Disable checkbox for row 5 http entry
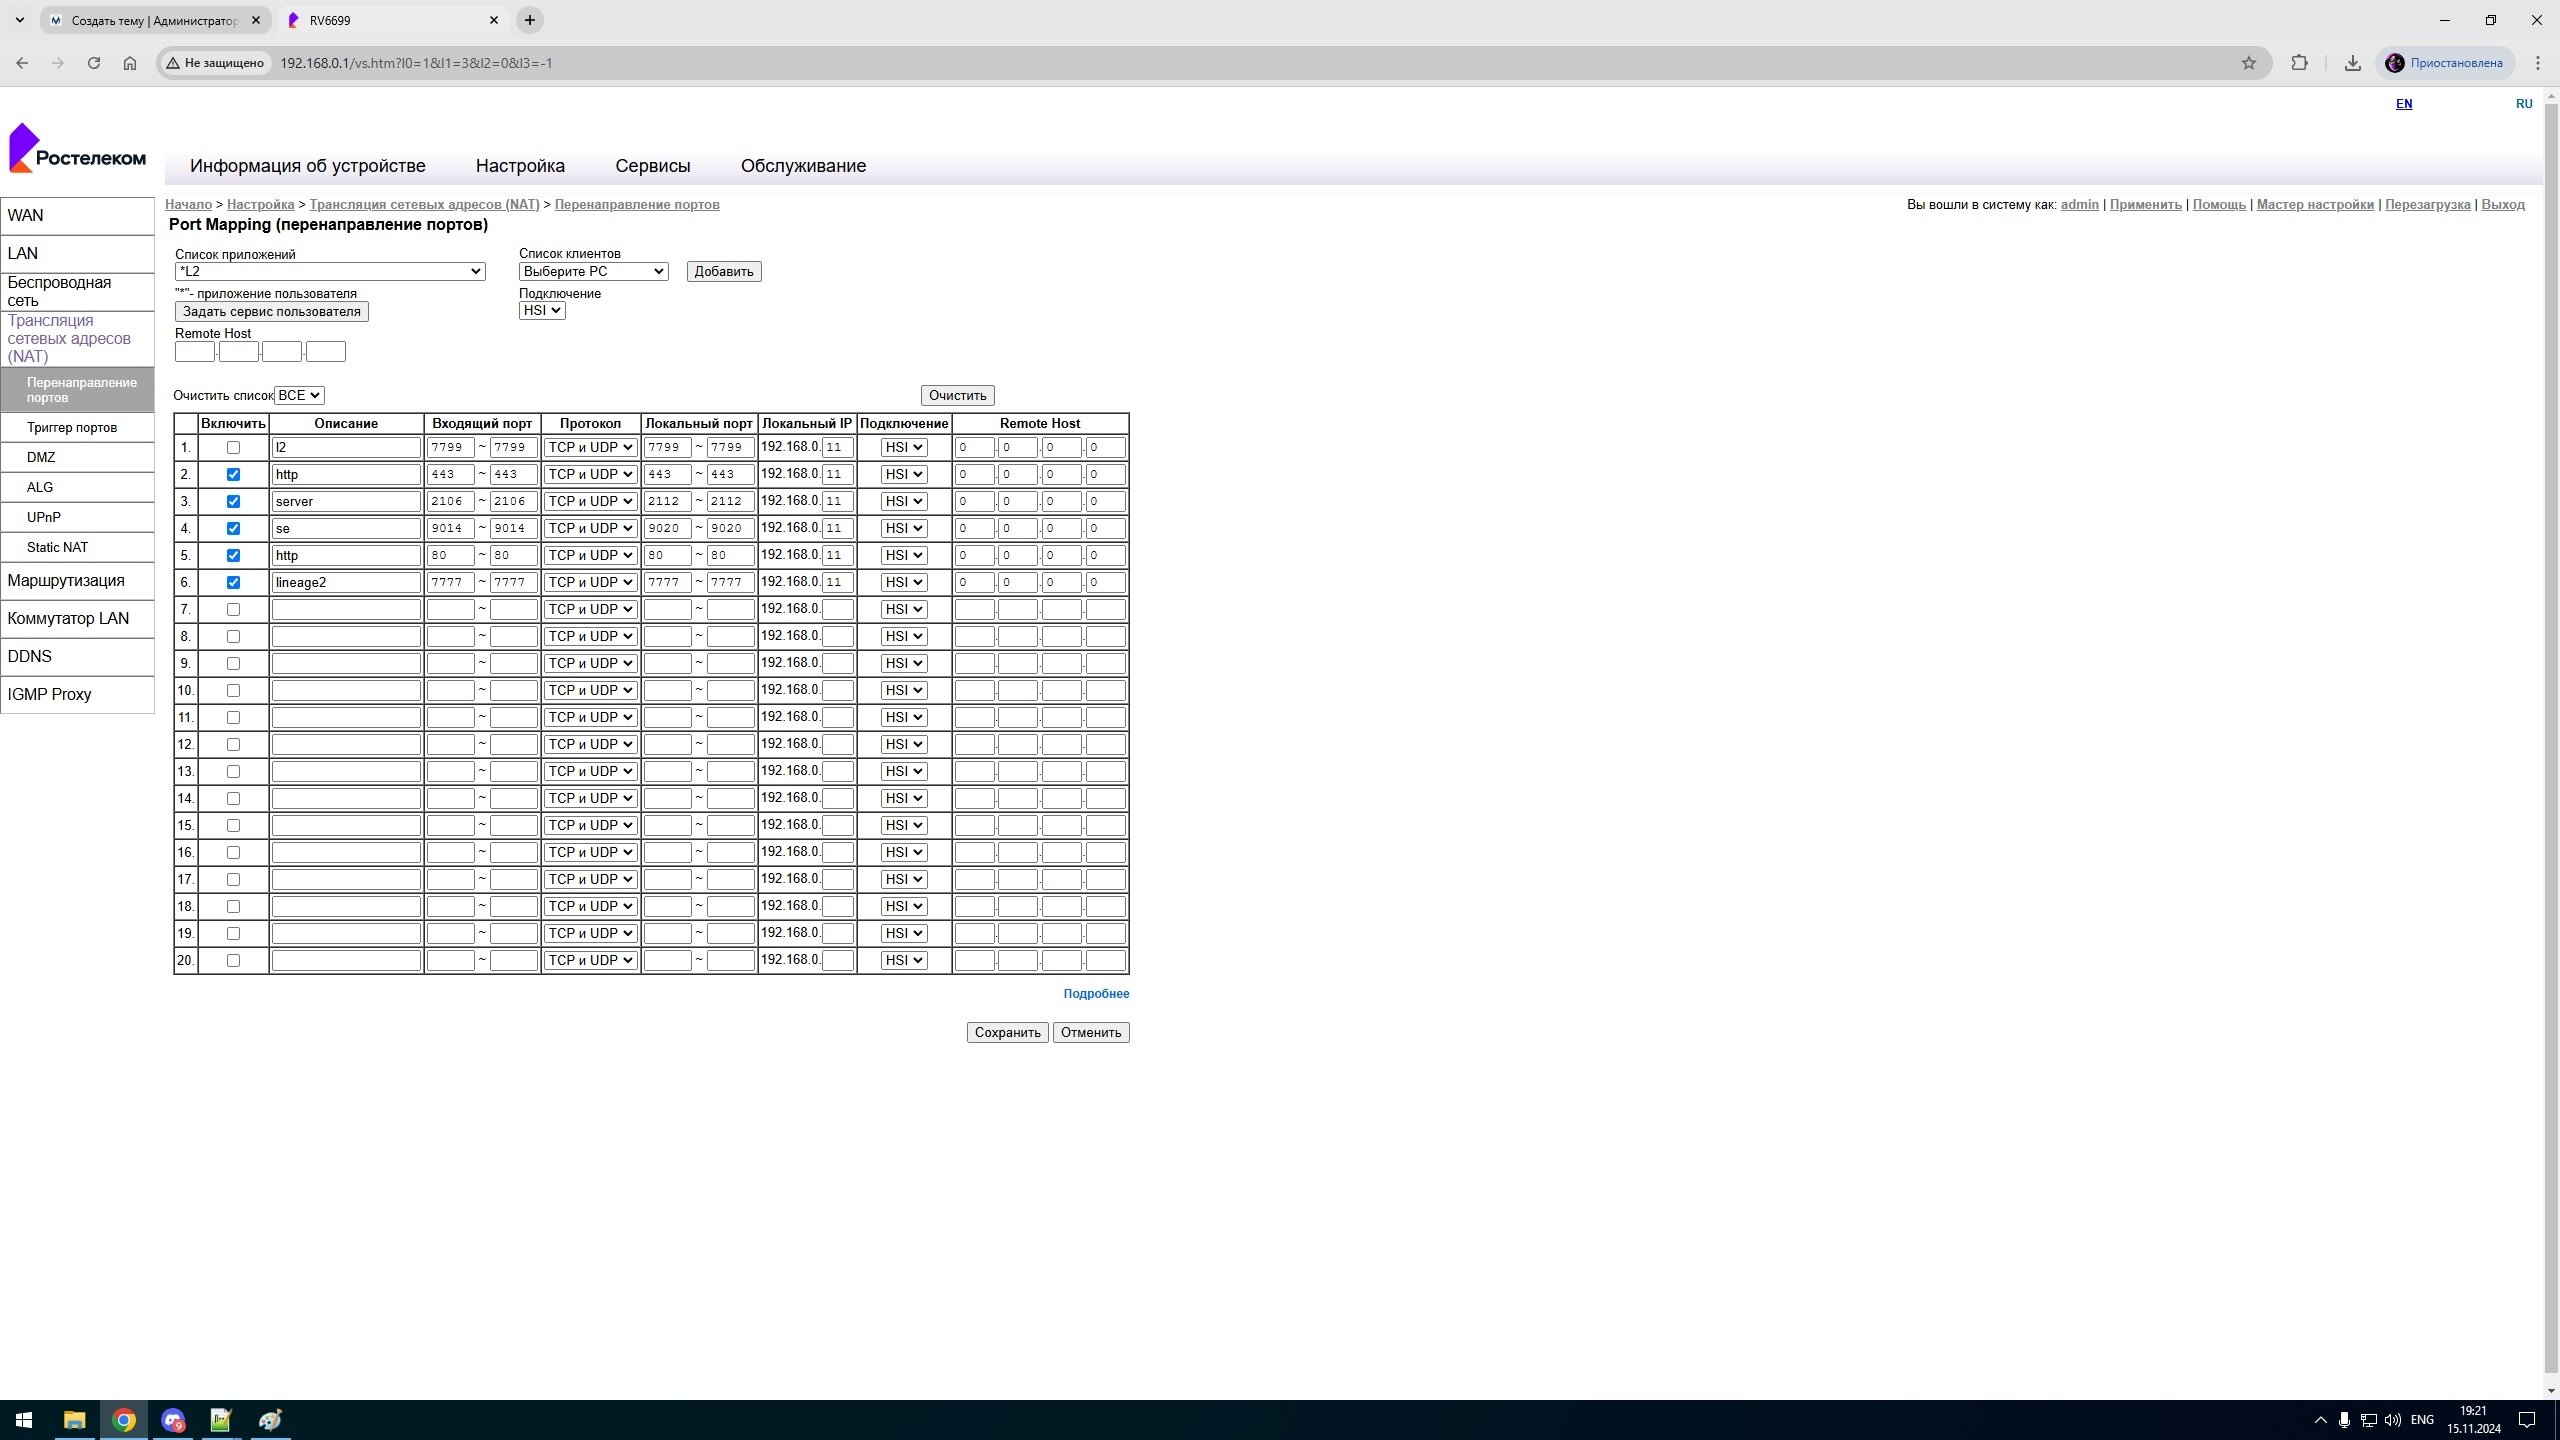 (x=232, y=554)
